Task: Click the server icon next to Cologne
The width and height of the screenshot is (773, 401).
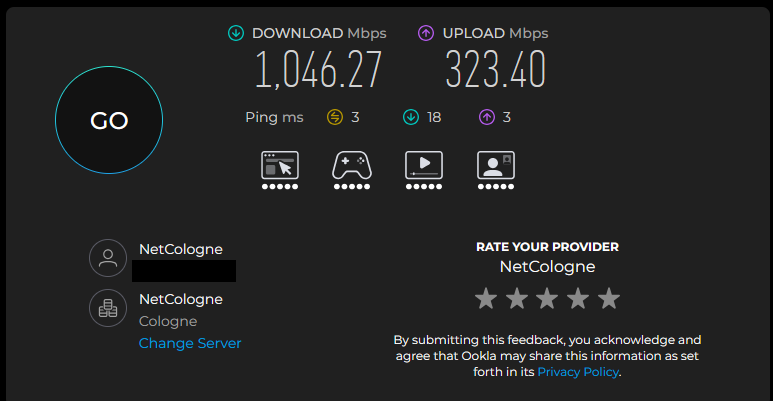Action: click(108, 308)
